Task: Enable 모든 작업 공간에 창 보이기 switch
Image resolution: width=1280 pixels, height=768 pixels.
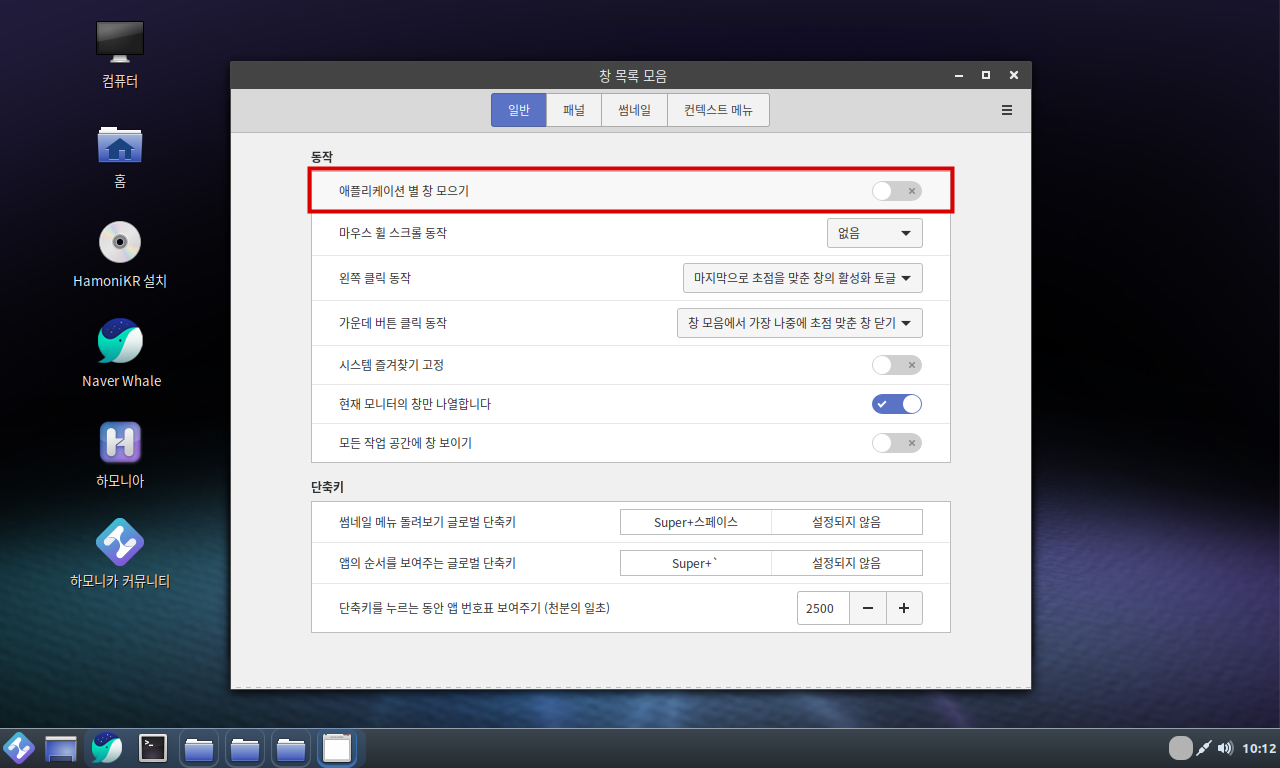Action: [896, 442]
